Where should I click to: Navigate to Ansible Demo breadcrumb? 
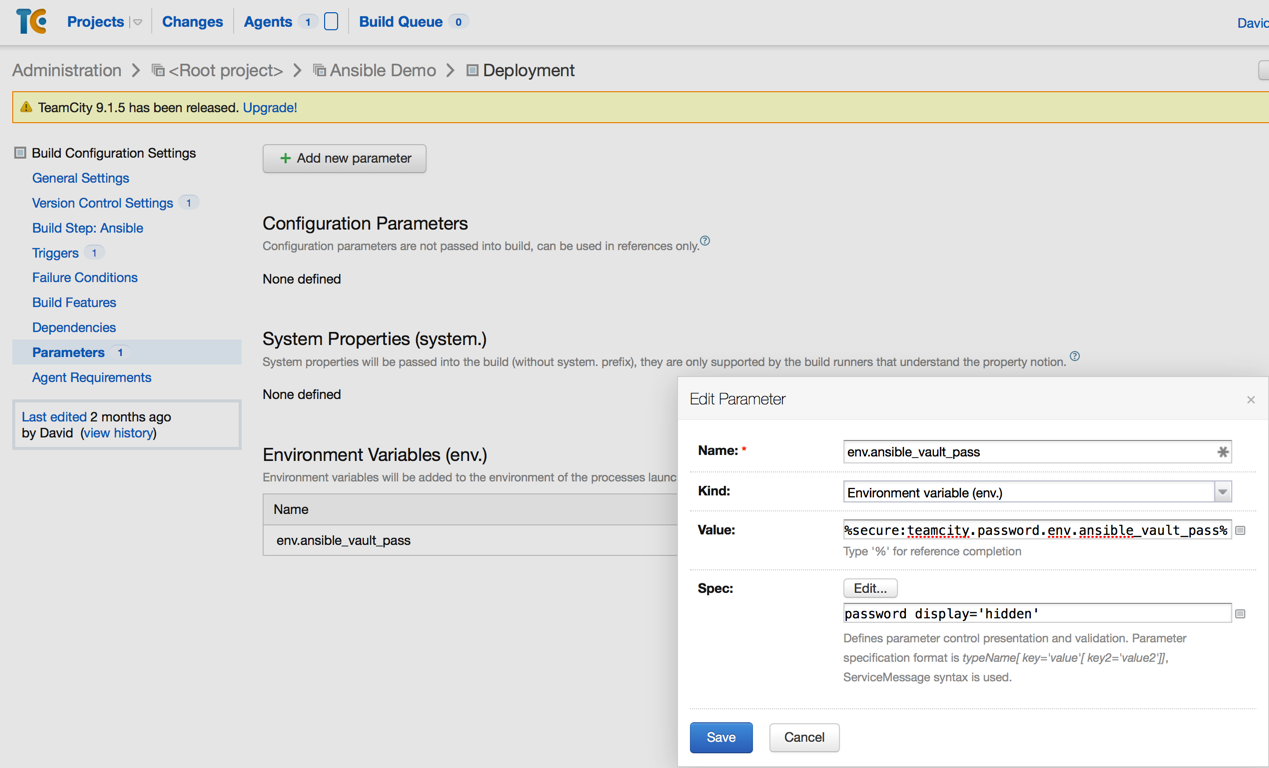tap(383, 70)
